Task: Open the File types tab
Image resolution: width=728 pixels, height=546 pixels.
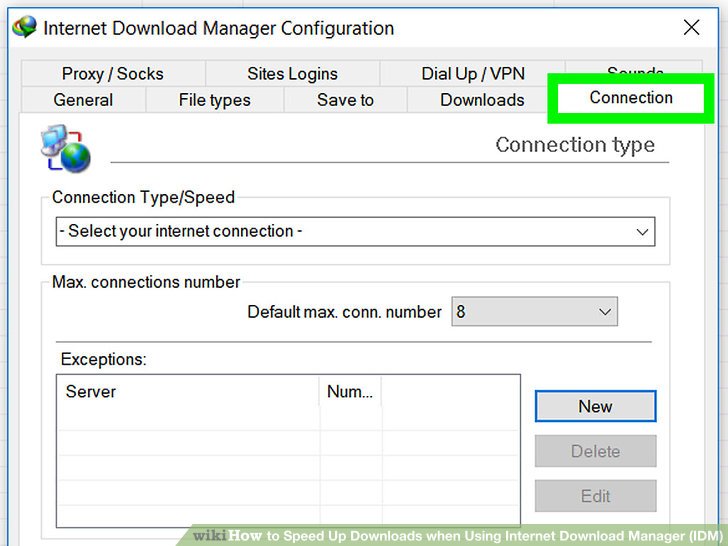Action: point(214,100)
